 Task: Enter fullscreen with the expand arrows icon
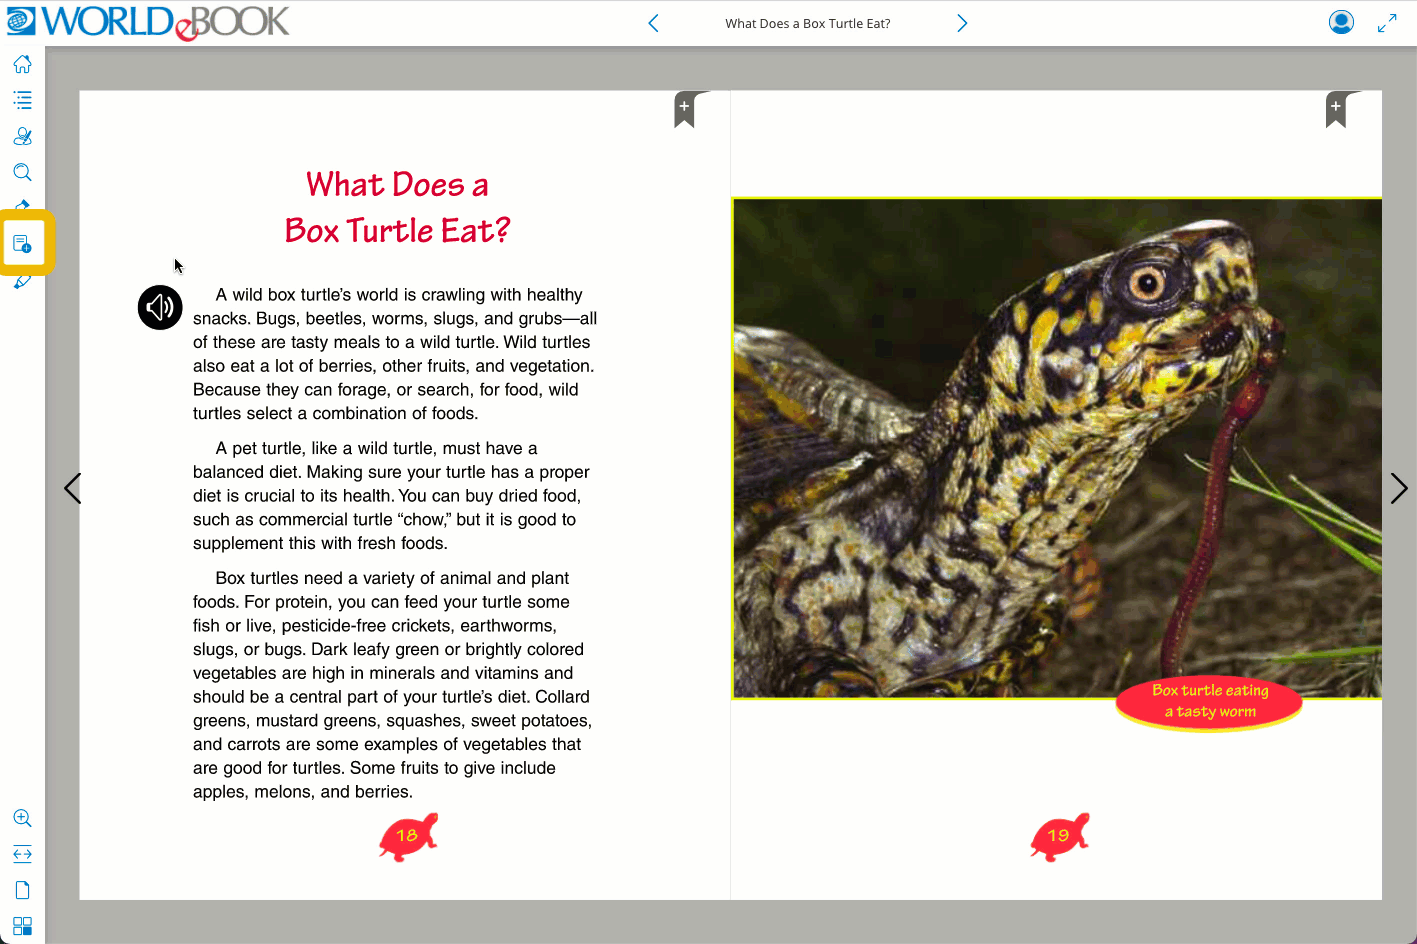click(x=1387, y=23)
